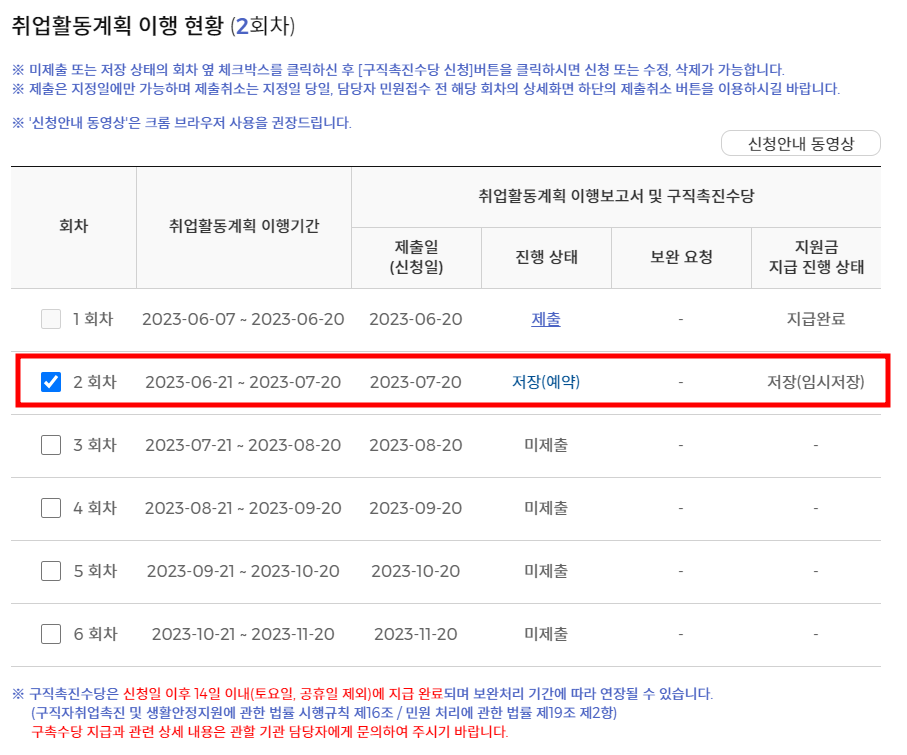This screenshot has width=907, height=755.
Task: Click the 5 회차 row label
Action: click(95, 571)
